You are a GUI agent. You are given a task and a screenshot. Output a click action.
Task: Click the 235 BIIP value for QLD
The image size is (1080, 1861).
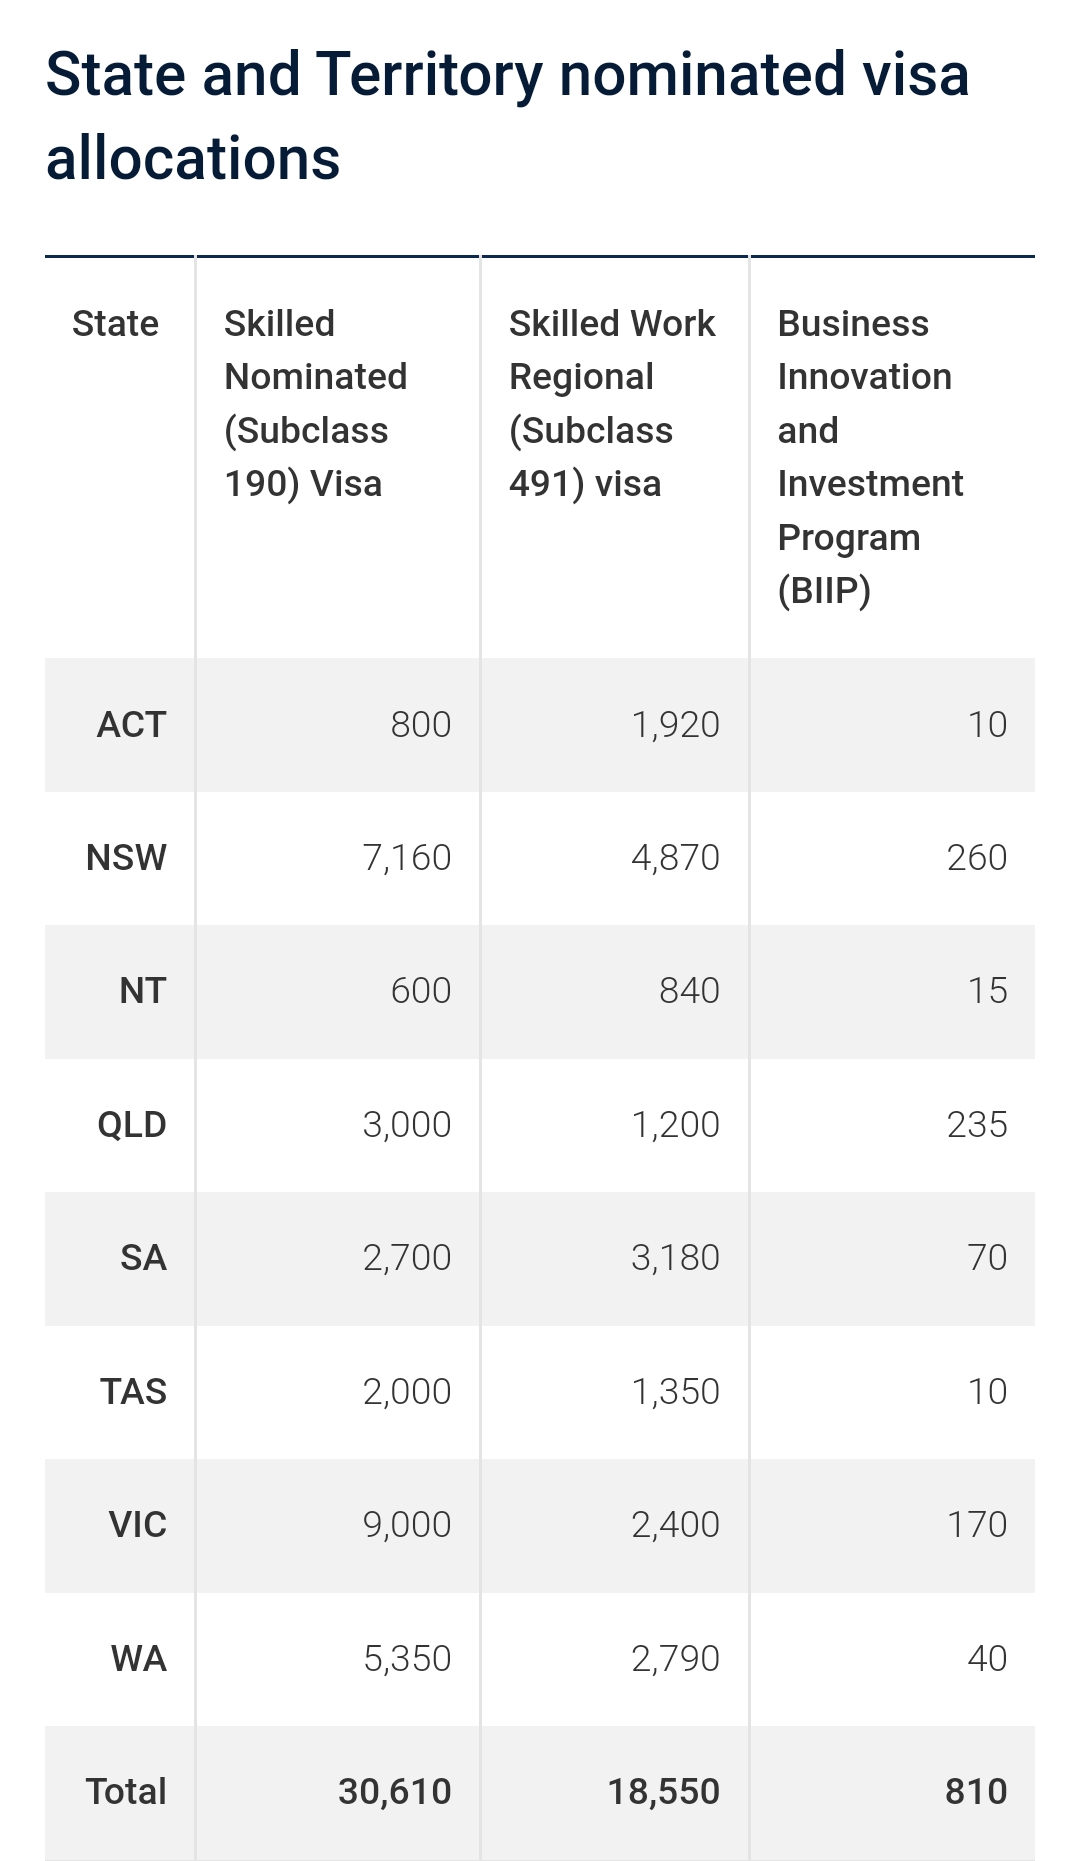(x=976, y=1125)
